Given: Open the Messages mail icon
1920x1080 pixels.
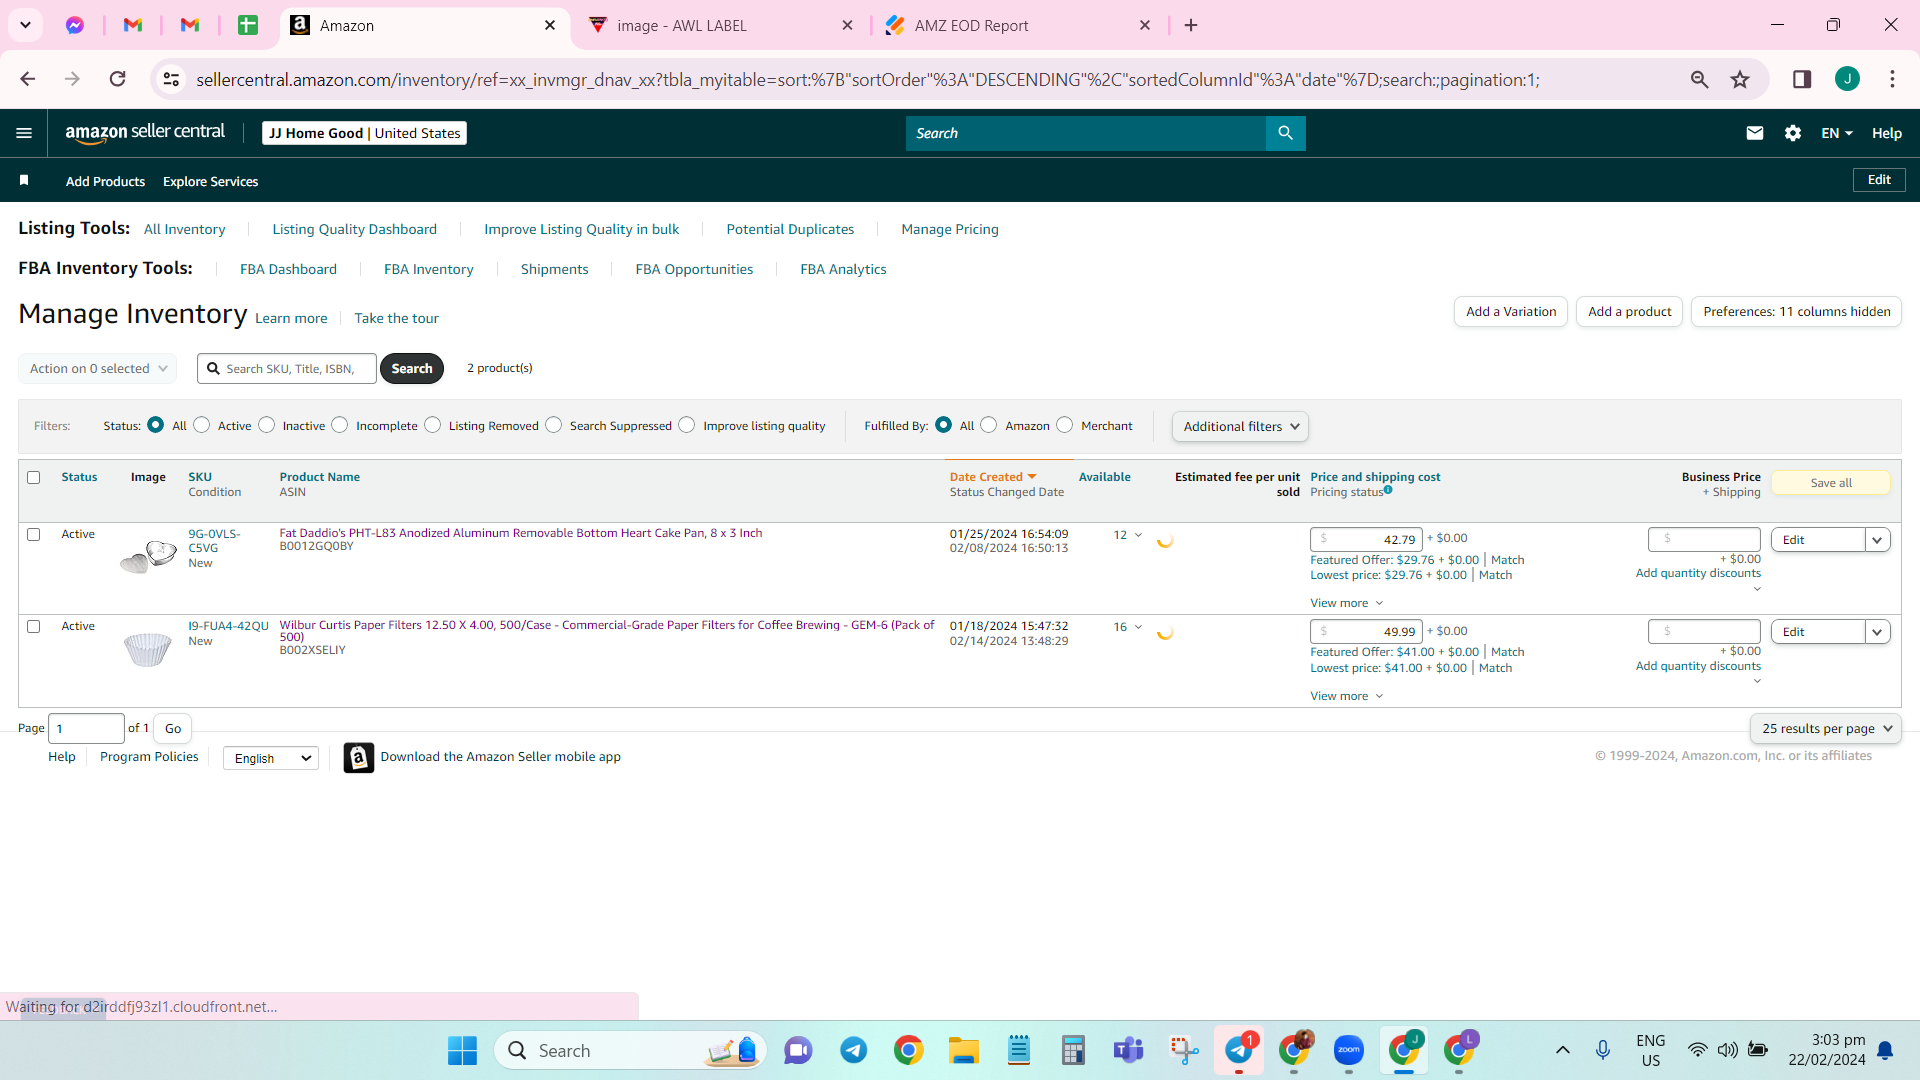Looking at the screenshot, I should 1755,133.
